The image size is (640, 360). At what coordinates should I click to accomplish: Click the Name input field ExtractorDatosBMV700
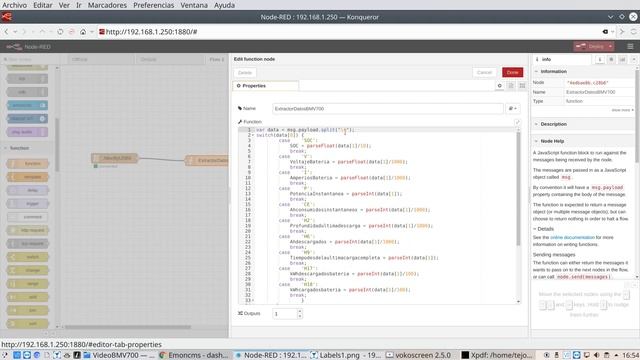tap(388, 109)
